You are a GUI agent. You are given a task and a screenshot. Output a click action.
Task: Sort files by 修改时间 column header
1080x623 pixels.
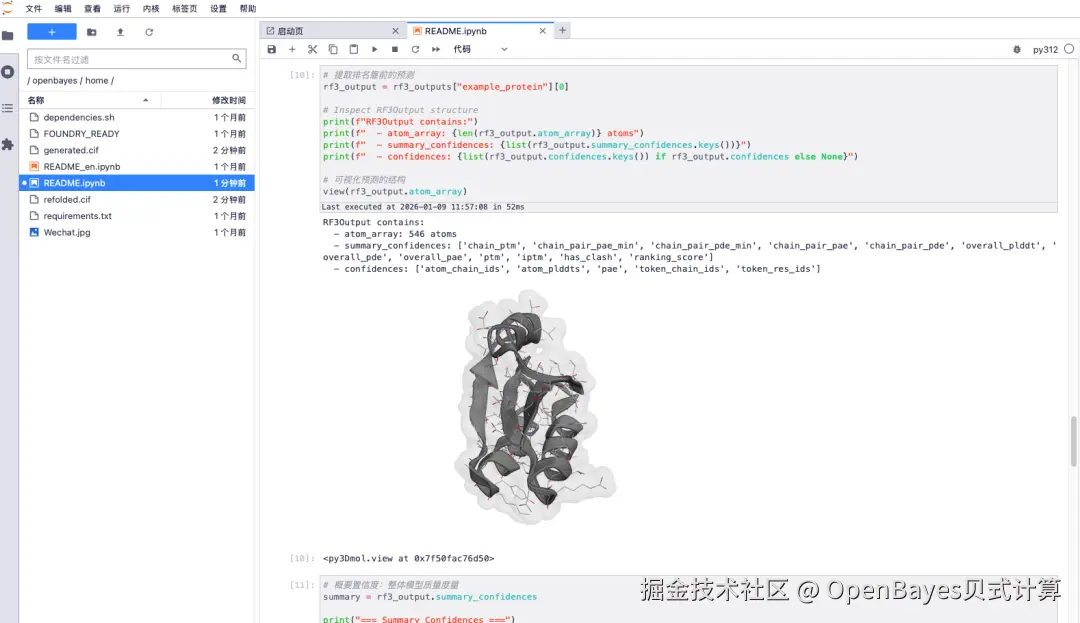208,101
